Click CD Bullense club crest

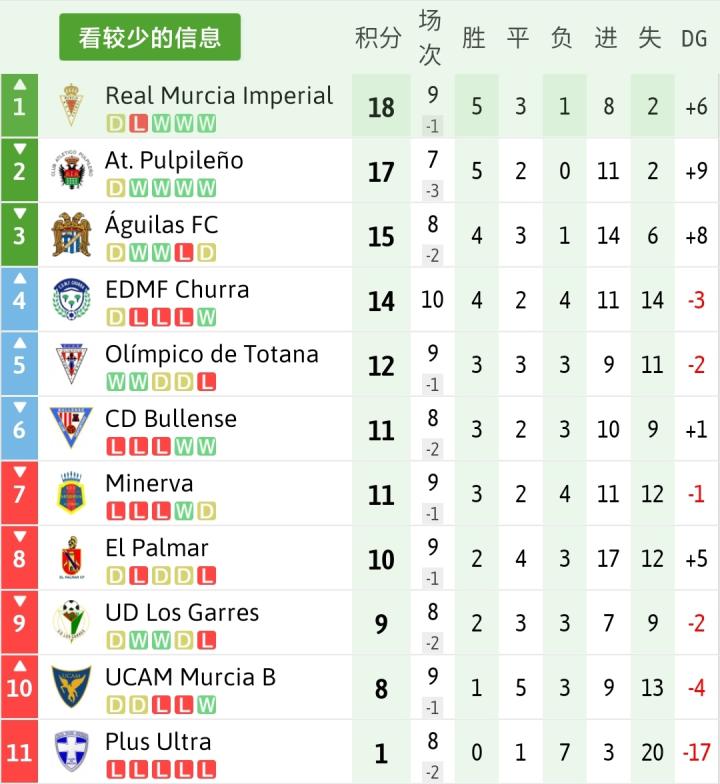coord(71,429)
